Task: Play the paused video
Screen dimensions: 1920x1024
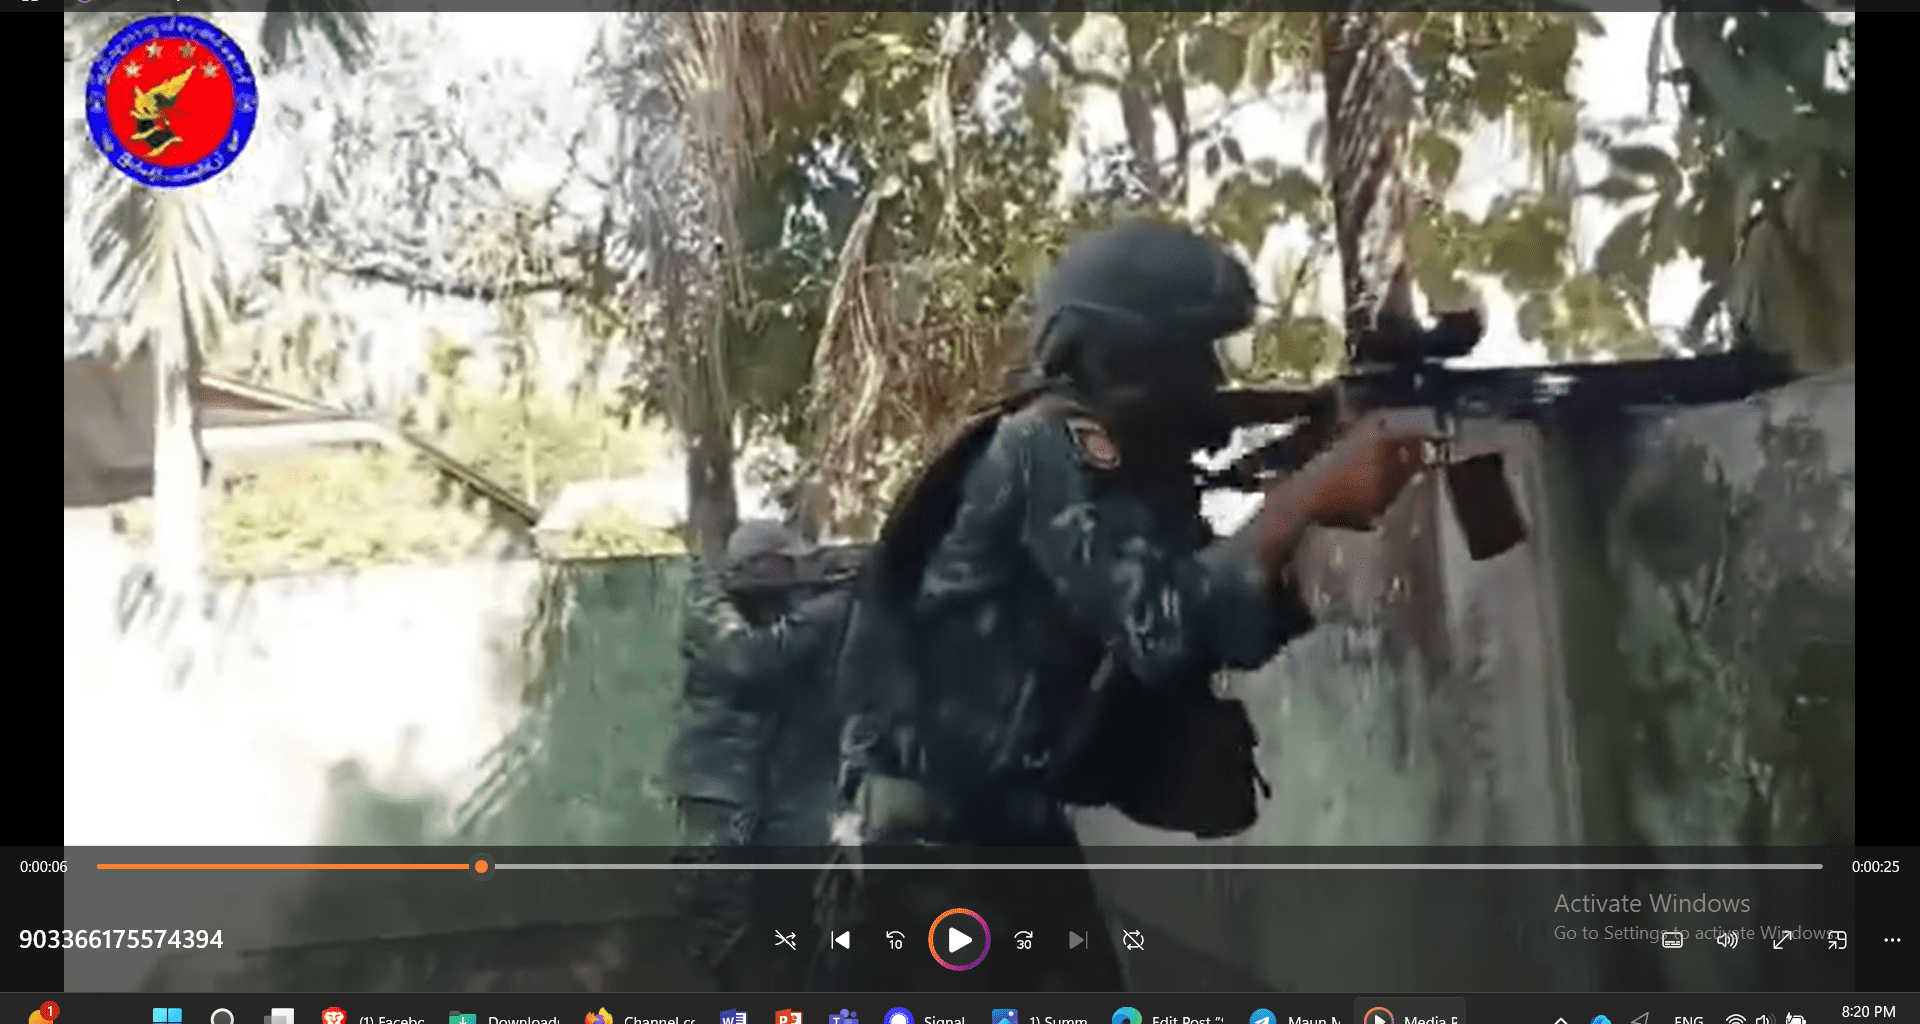Action: [958, 940]
